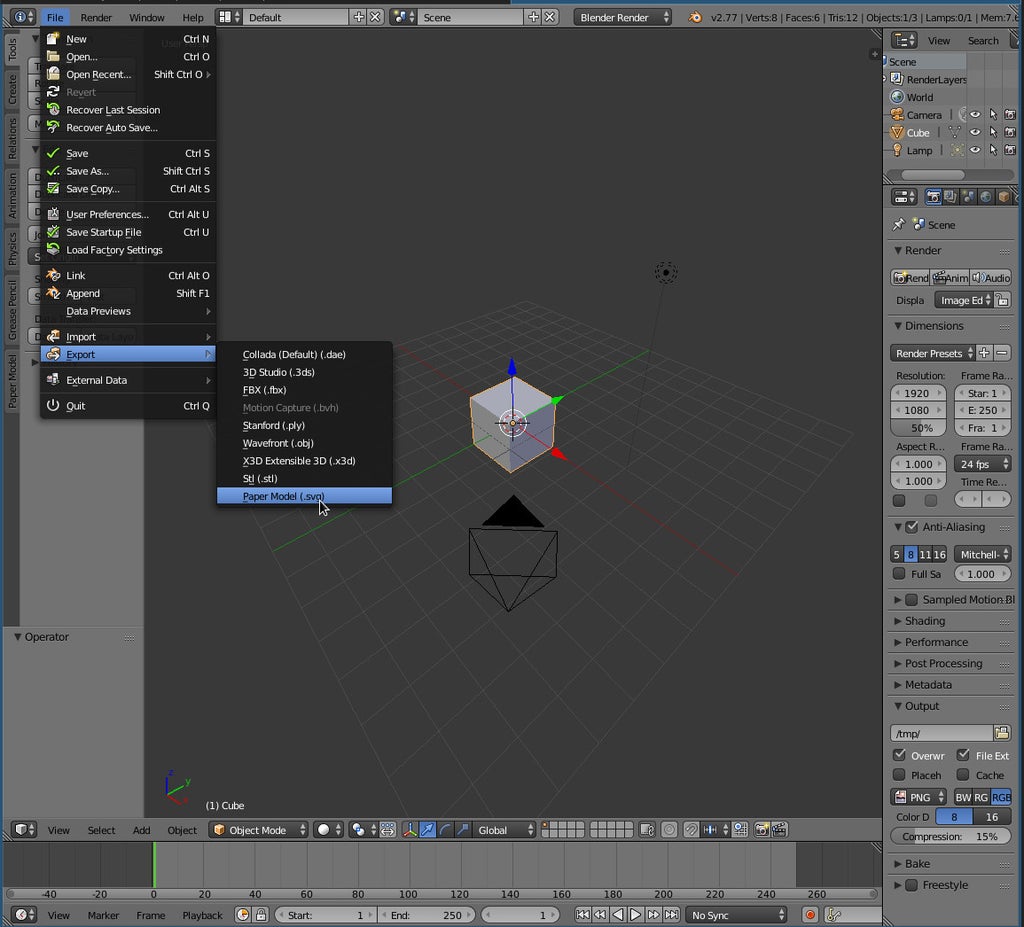The width and height of the screenshot is (1024, 927).
Task: Click the Blender logo icon in header
Action: [695, 17]
